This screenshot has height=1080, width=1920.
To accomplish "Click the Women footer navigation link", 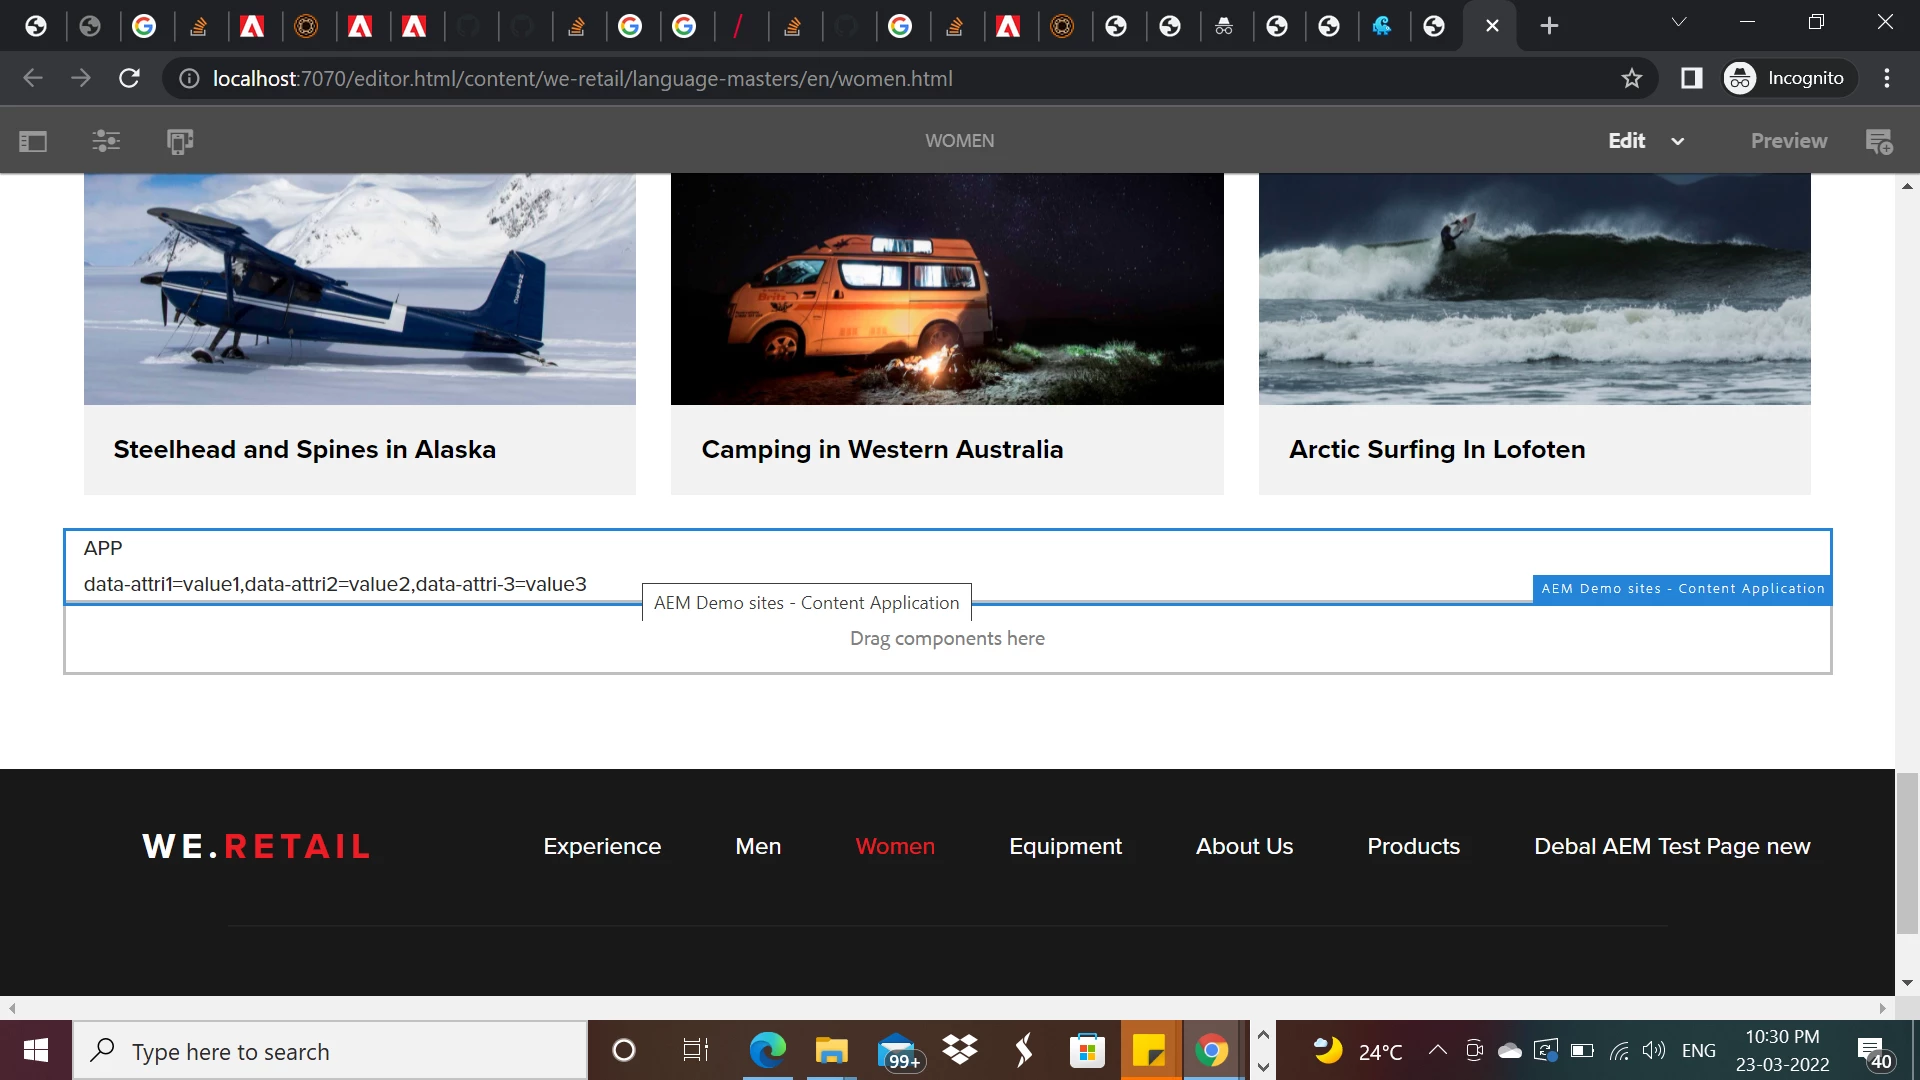I will point(895,846).
